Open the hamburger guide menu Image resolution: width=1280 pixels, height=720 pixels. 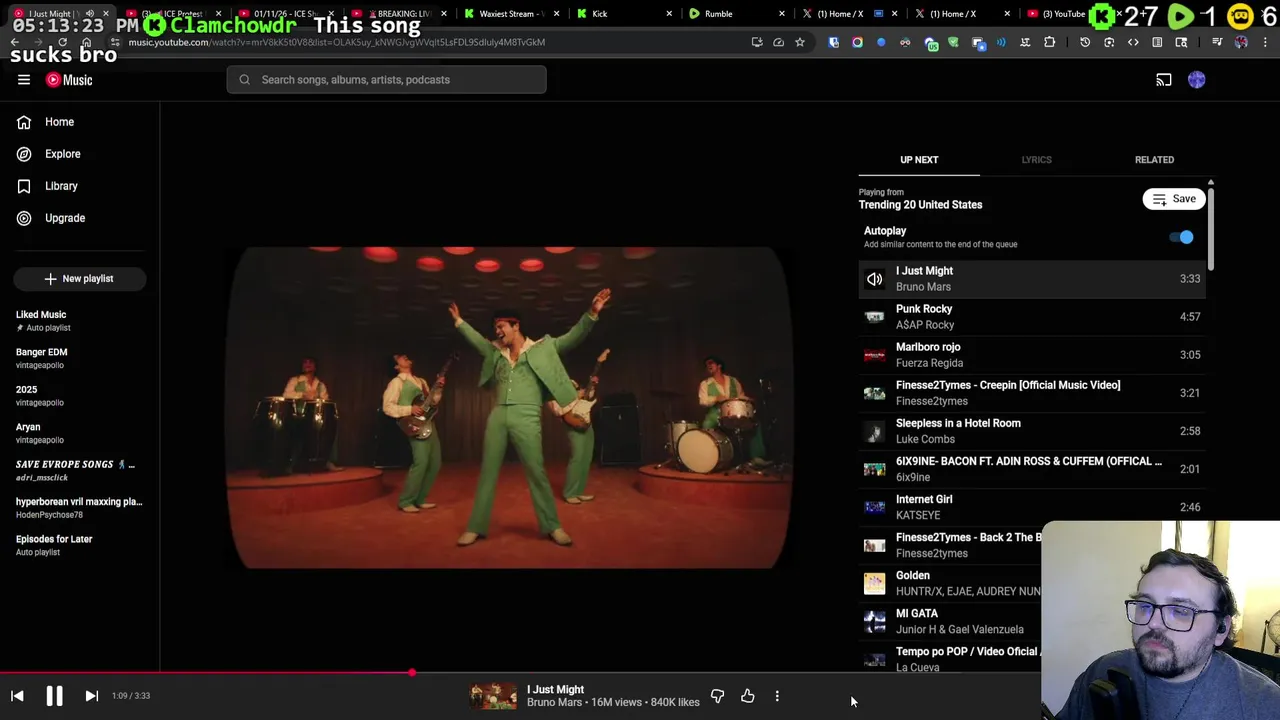click(x=24, y=80)
